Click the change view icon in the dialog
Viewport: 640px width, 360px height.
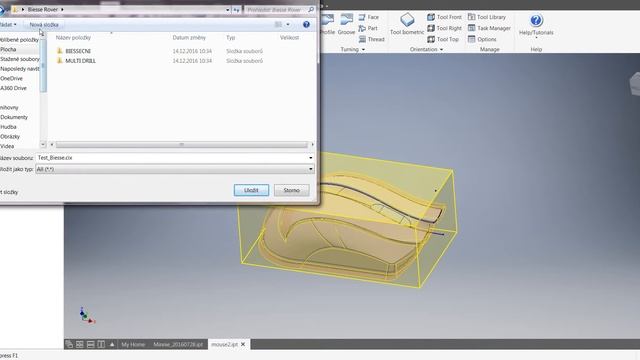point(278,24)
